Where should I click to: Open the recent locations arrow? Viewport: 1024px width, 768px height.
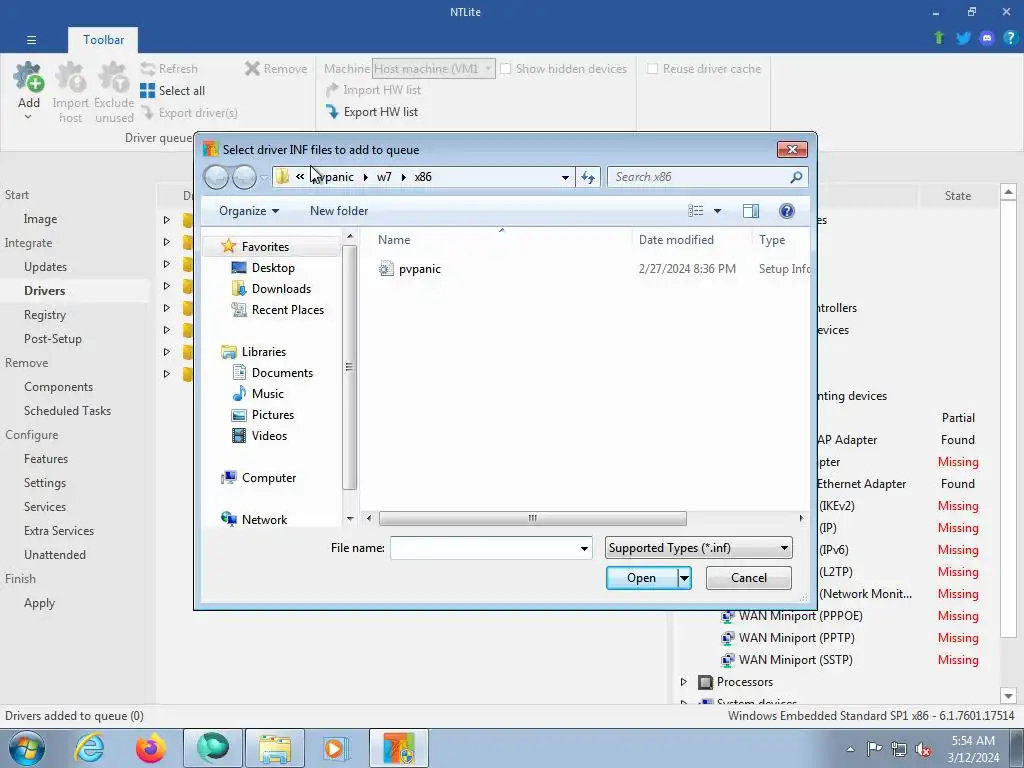point(264,177)
